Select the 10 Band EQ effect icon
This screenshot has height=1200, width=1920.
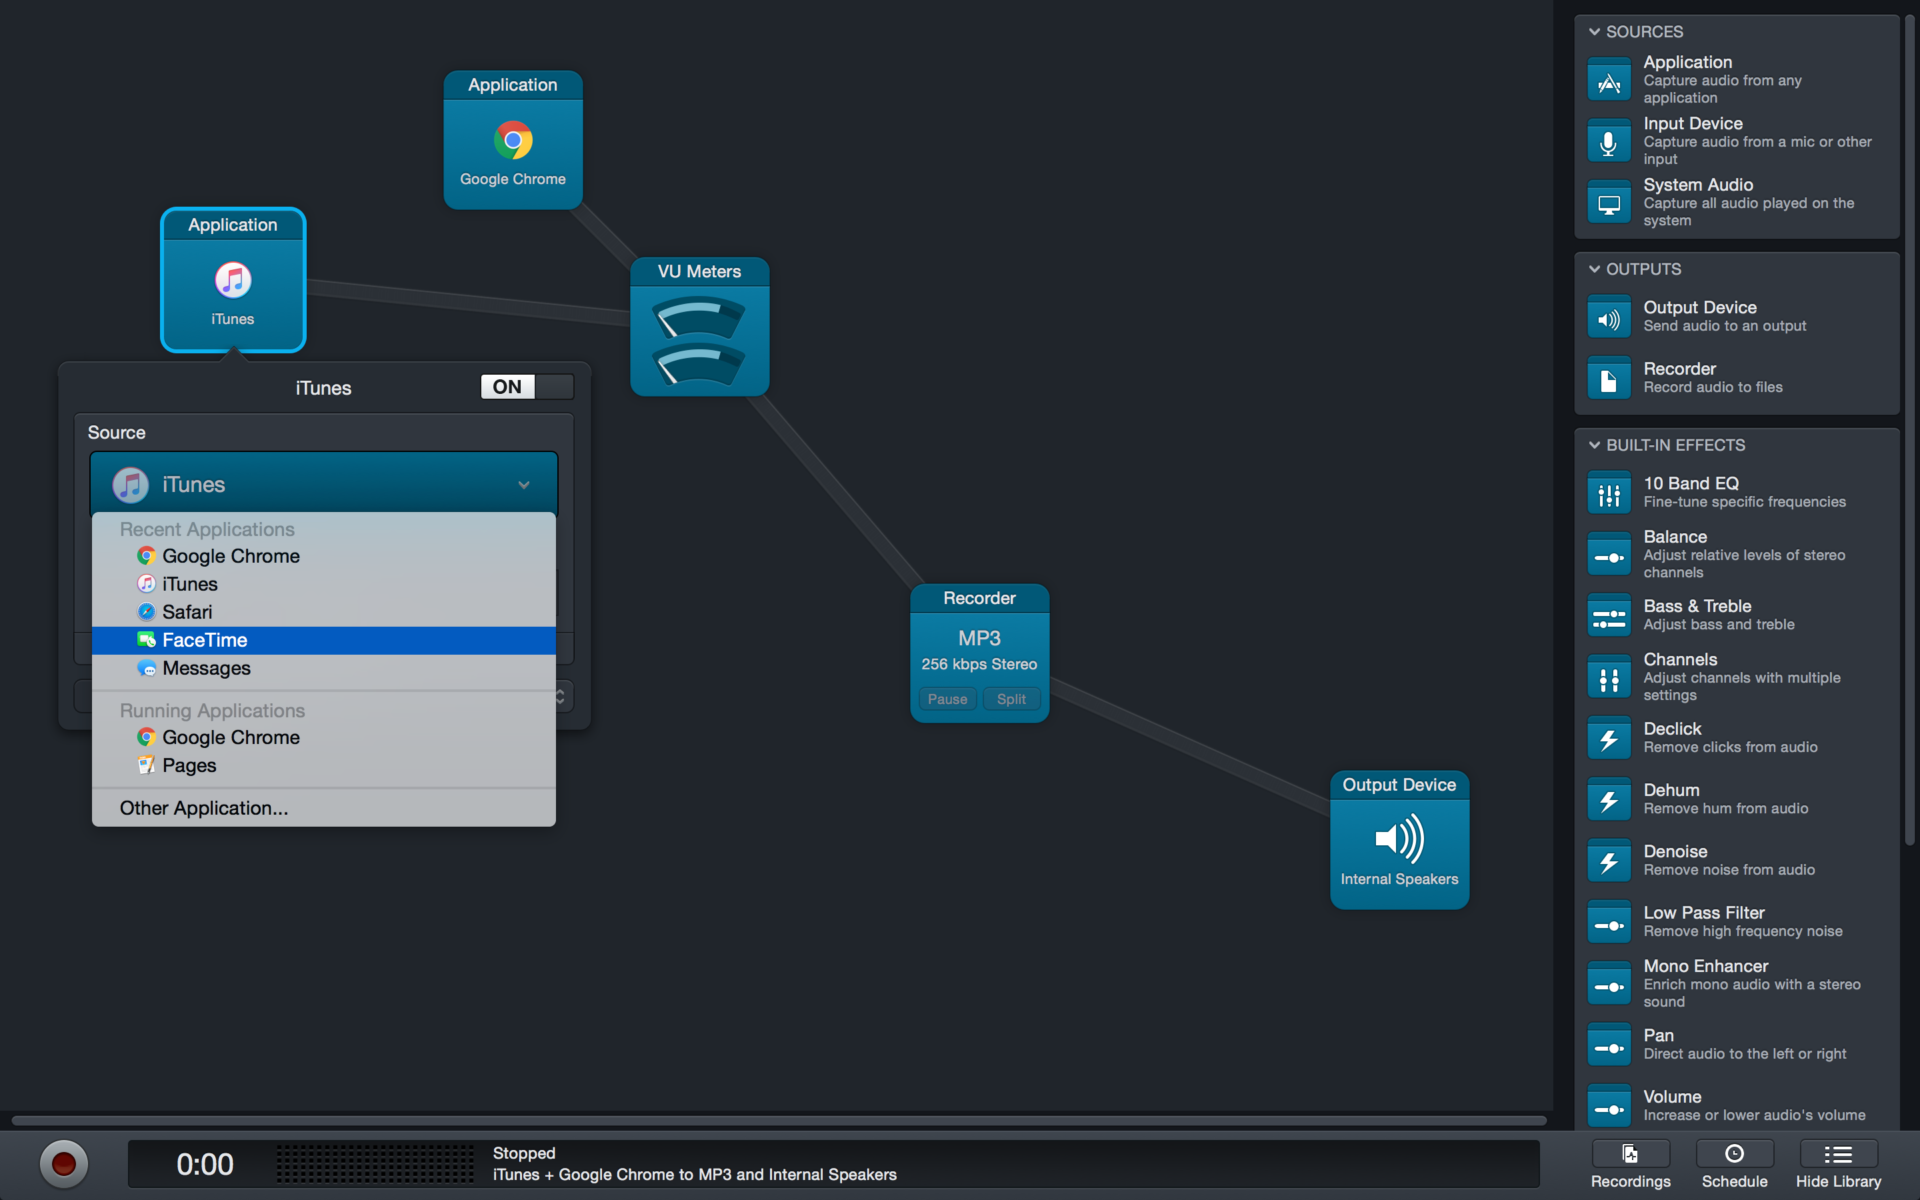pos(1609,493)
